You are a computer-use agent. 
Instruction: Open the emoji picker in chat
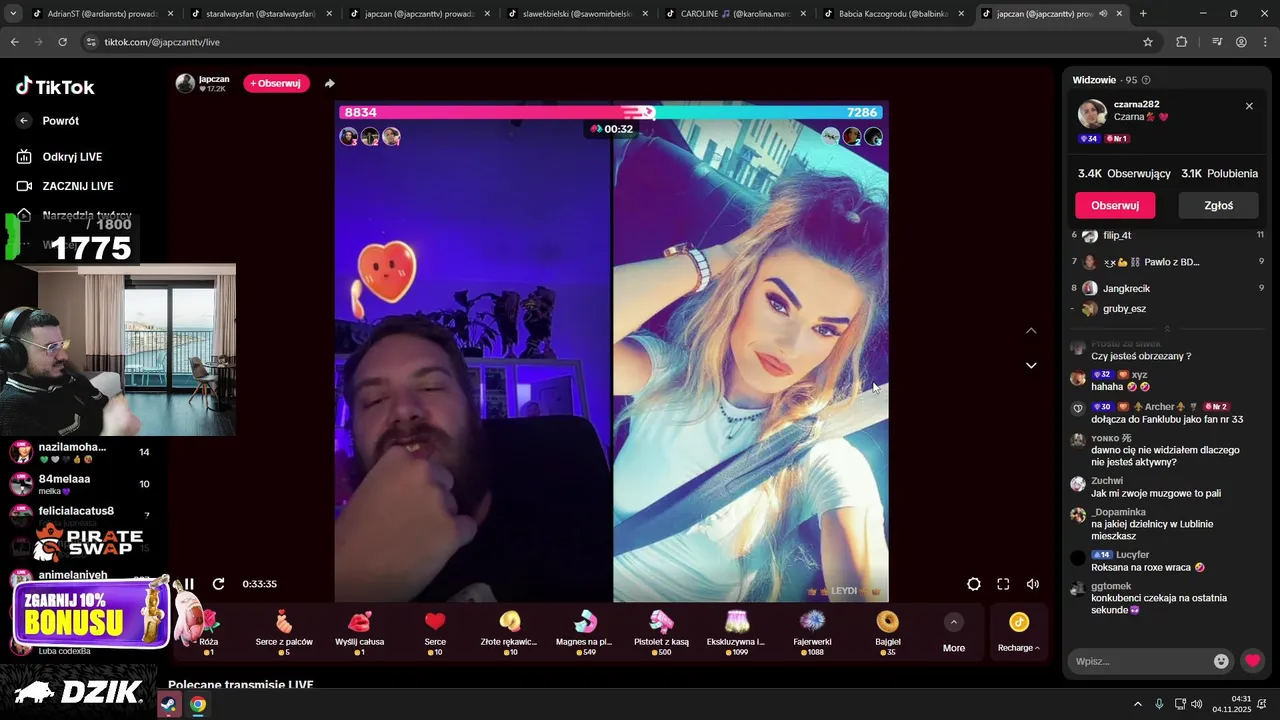point(1221,661)
